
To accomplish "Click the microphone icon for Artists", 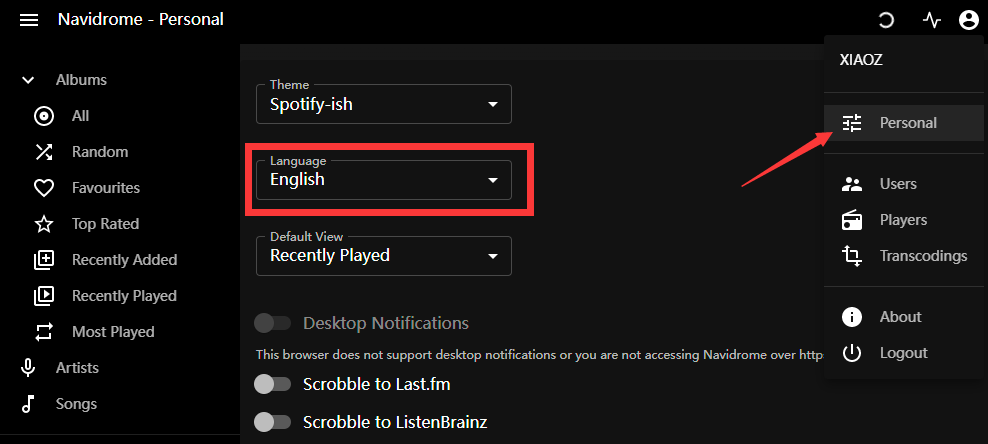I will click(x=28, y=368).
